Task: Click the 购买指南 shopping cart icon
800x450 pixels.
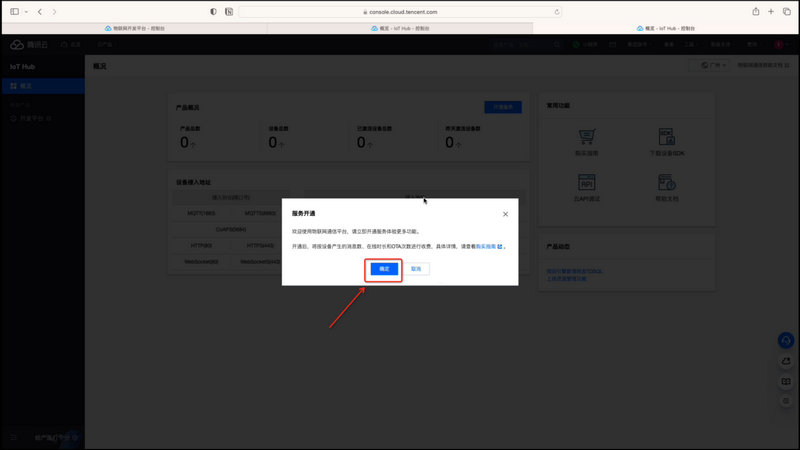Action: click(587, 136)
